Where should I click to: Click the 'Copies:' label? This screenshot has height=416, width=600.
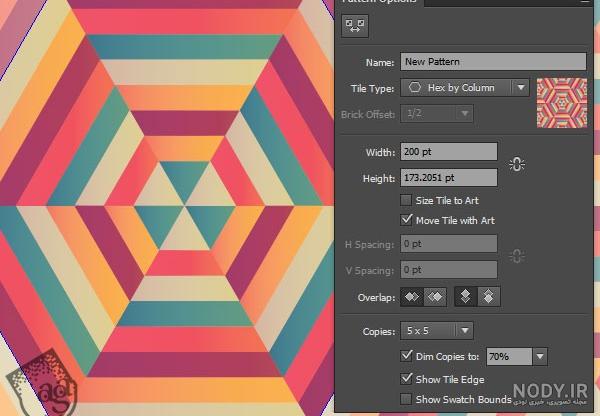click(x=379, y=331)
